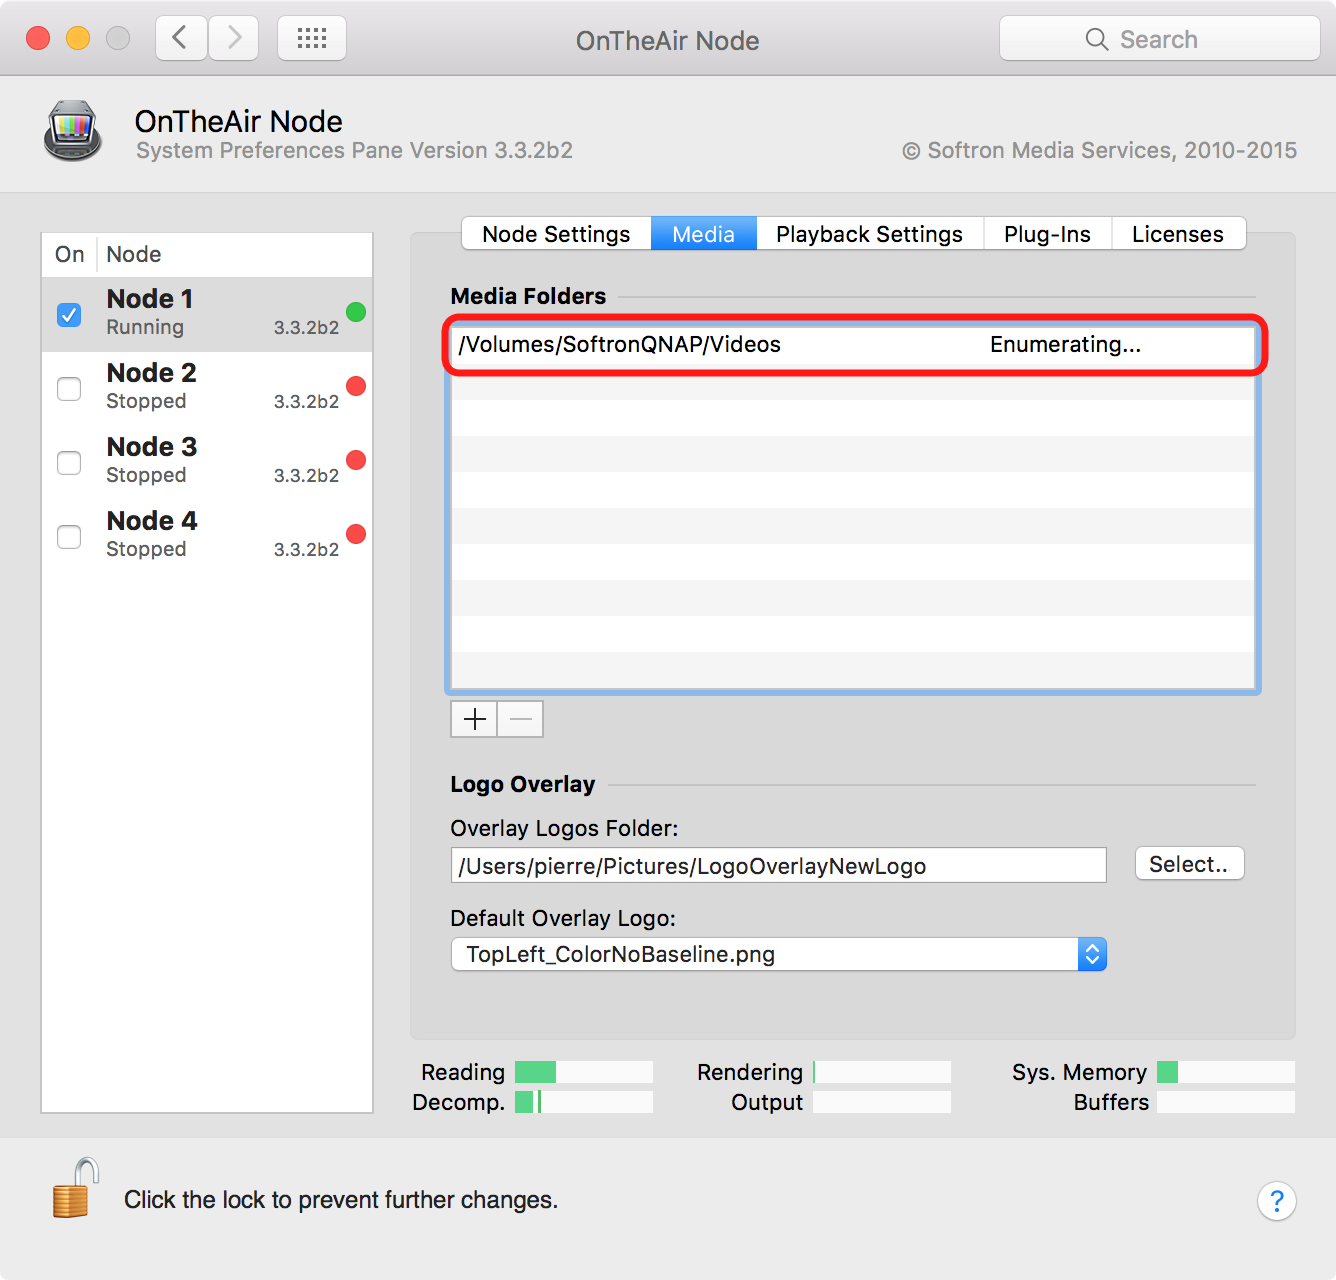Image resolution: width=1336 pixels, height=1280 pixels.
Task: Enable Node 2 checkbox
Action: coord(69,388)
